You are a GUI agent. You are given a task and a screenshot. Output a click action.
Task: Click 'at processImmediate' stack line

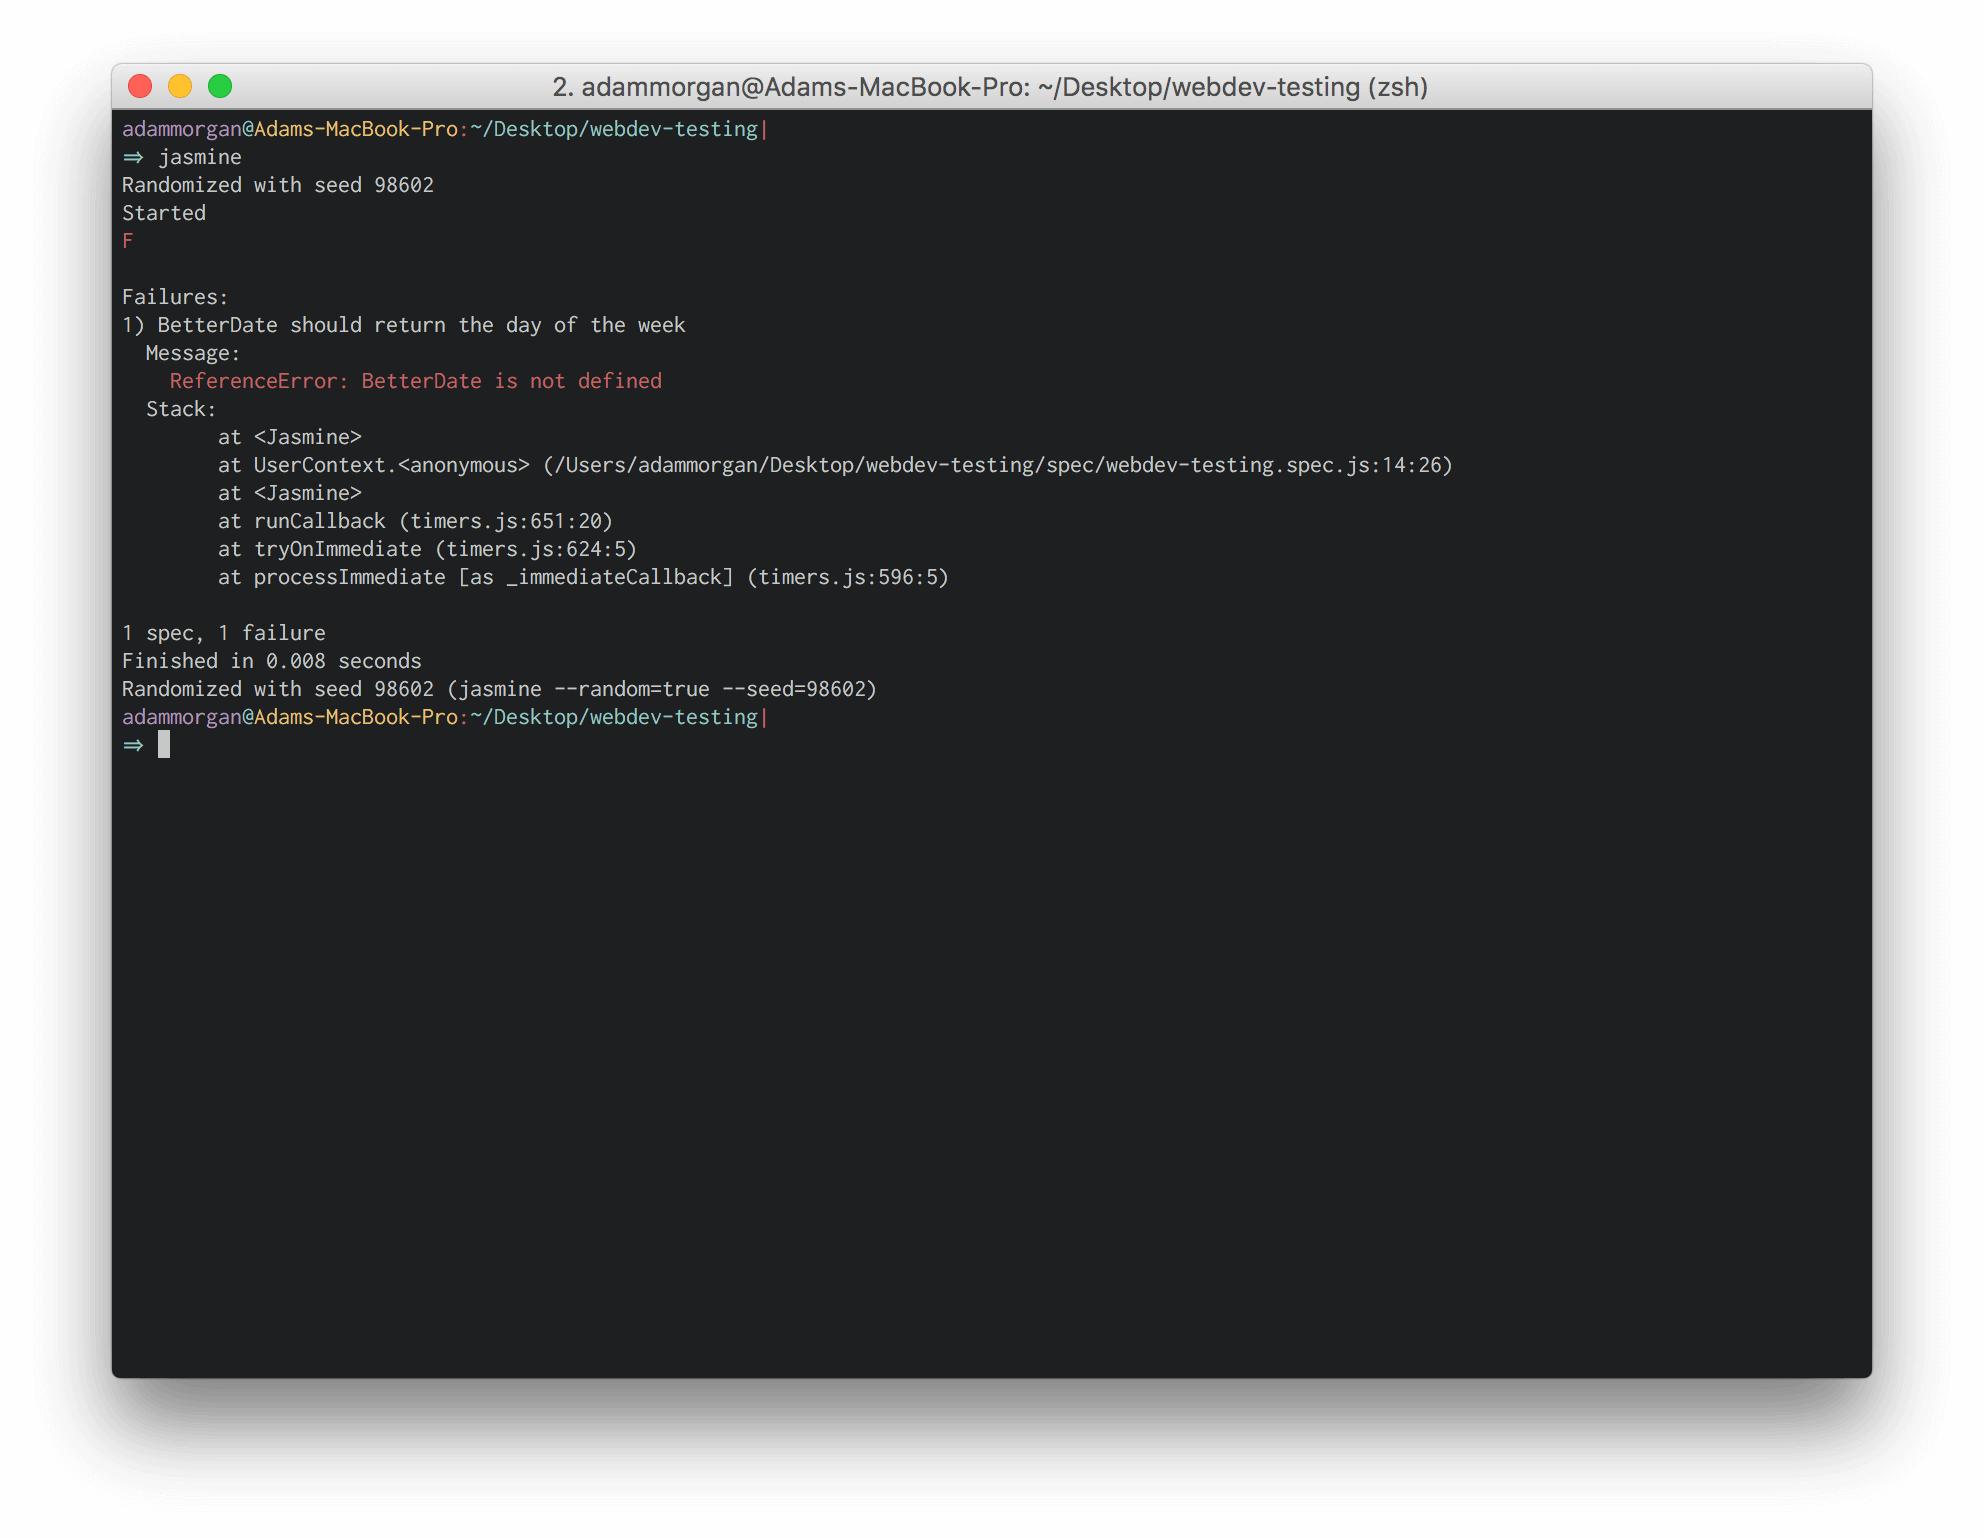583,577
